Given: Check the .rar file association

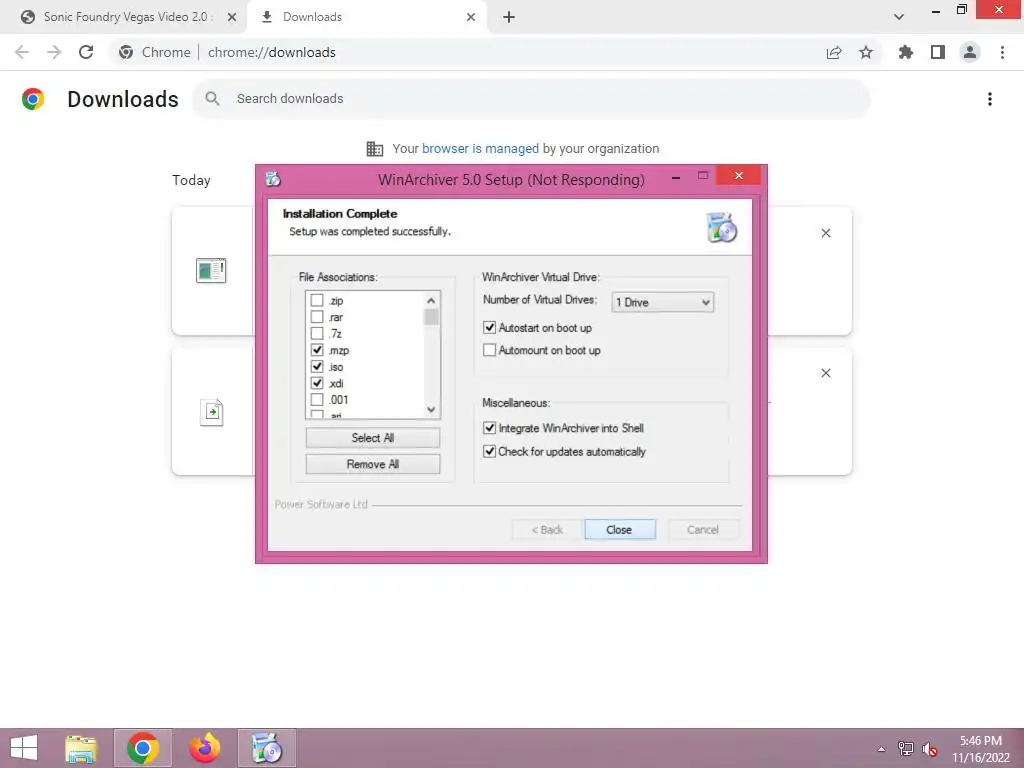Looking at the screenshot, I should (x=317, y=317).
